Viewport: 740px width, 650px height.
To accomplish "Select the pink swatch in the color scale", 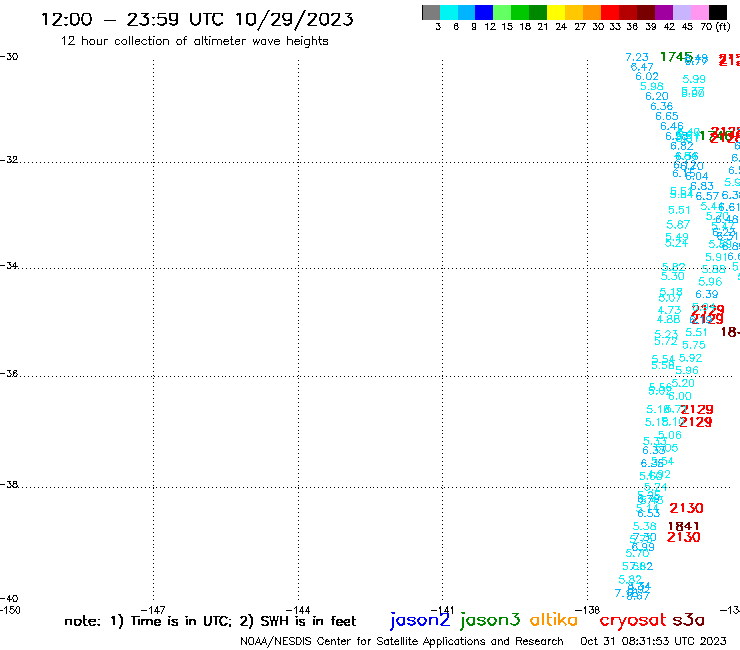I will pyautogui.click(x=699, y=12).
